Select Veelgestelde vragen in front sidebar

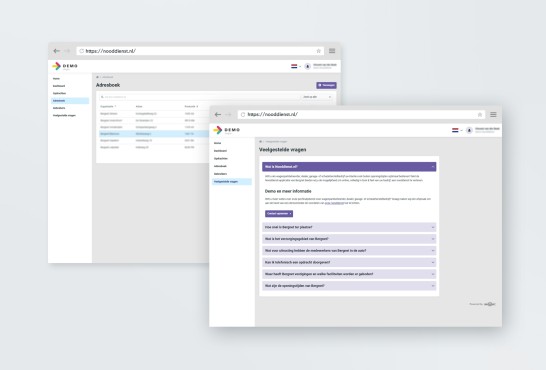(232, 182)
